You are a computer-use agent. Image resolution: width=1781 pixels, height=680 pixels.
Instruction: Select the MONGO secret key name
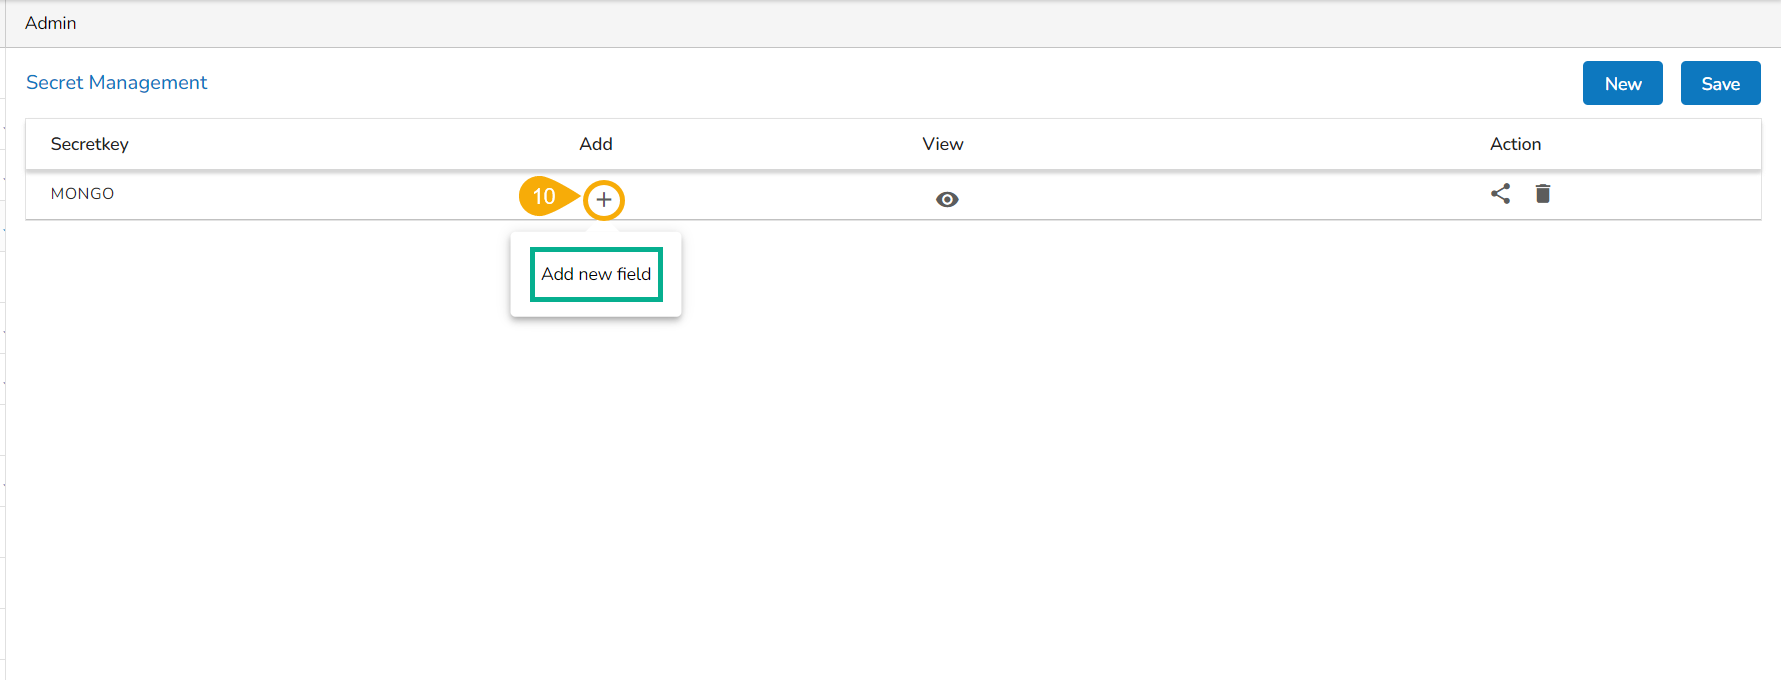[x=83, y=194]
